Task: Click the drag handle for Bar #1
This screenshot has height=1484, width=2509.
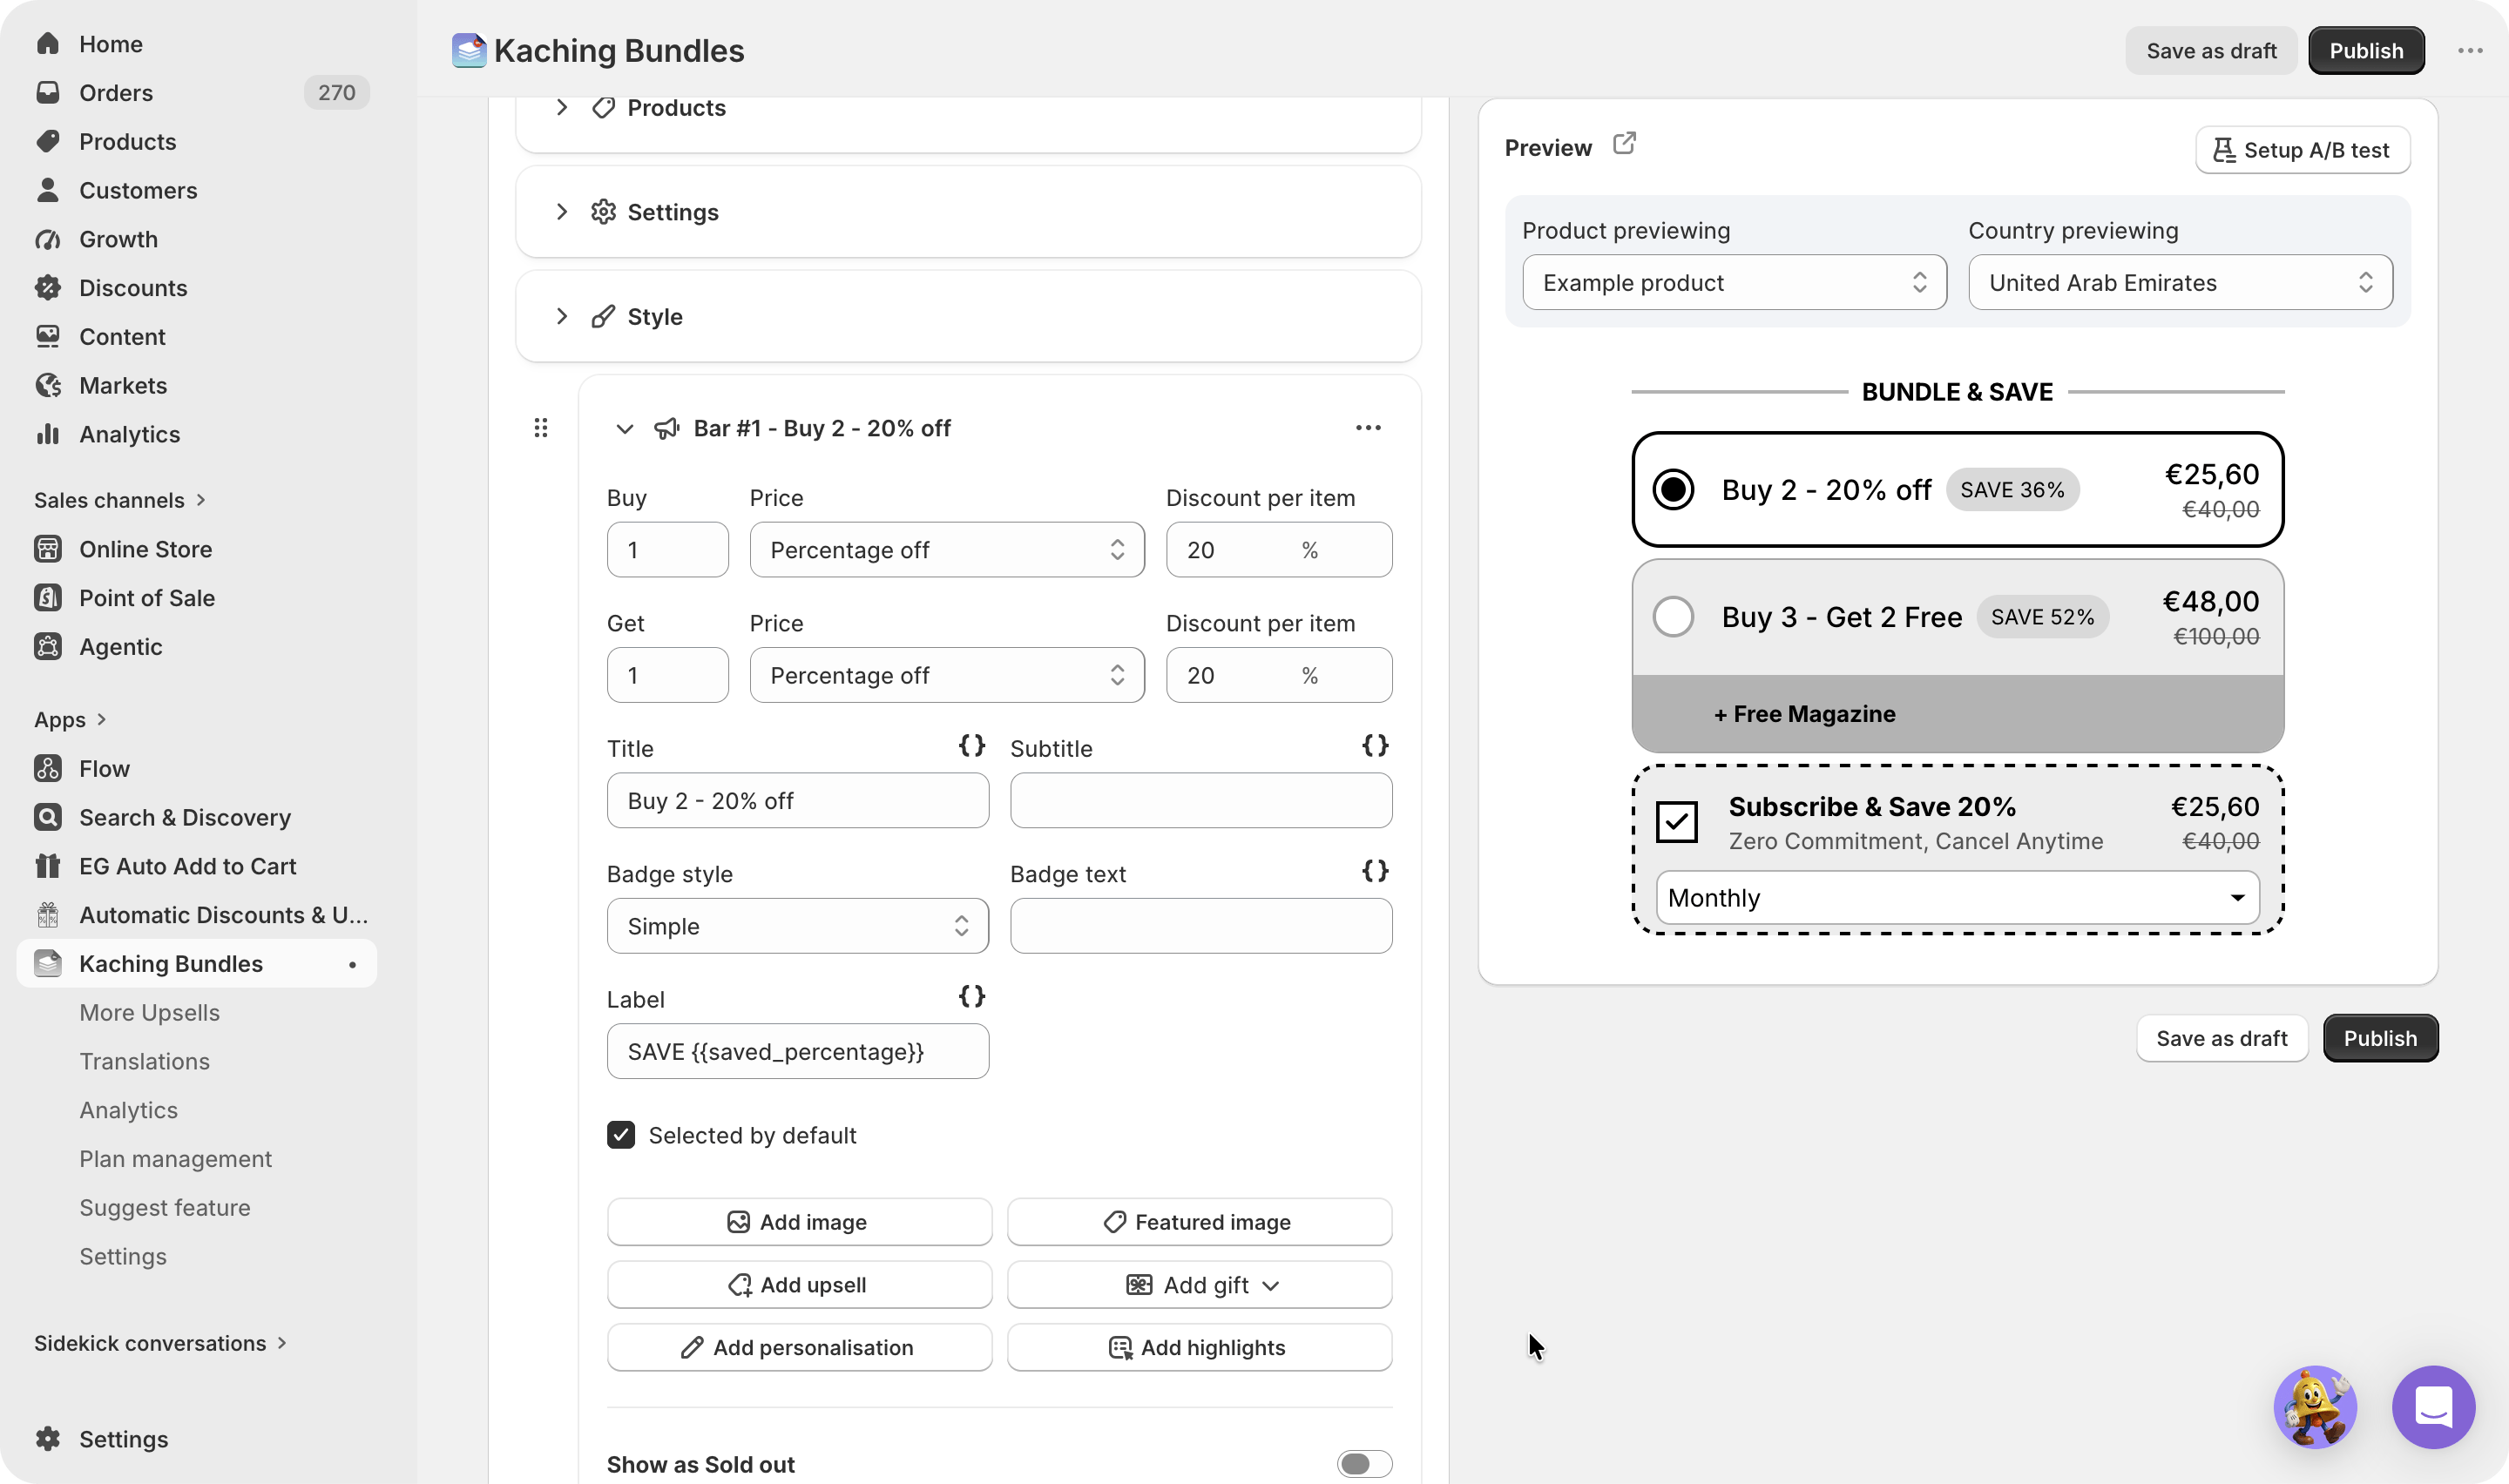Action: click(x=541, y=428)
